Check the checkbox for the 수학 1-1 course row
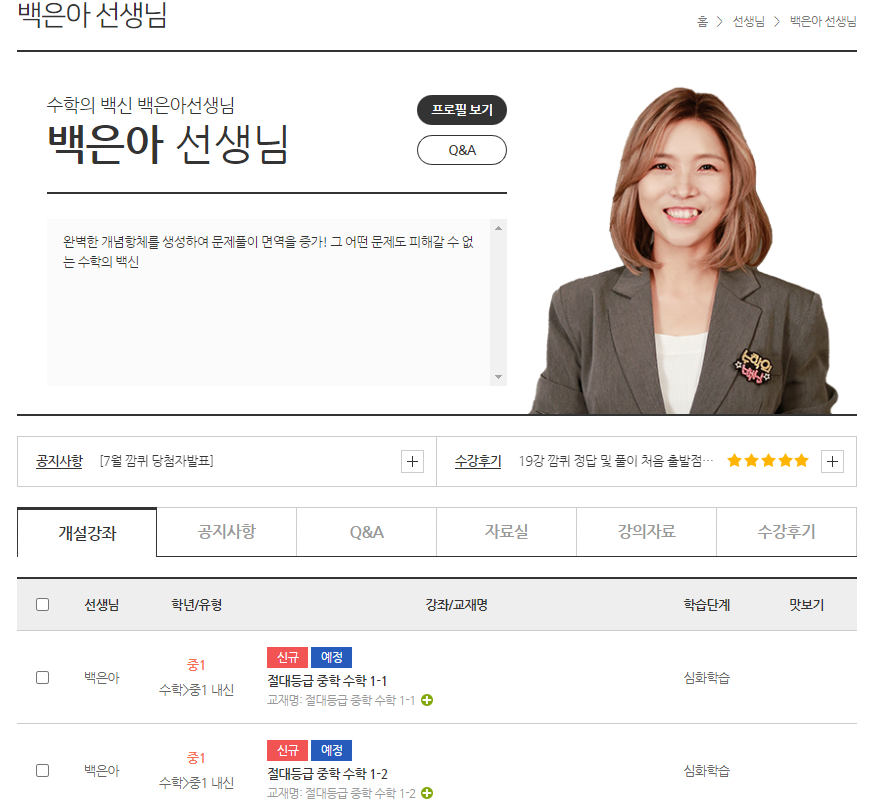The image size is (879, 800). click(41, 678)
